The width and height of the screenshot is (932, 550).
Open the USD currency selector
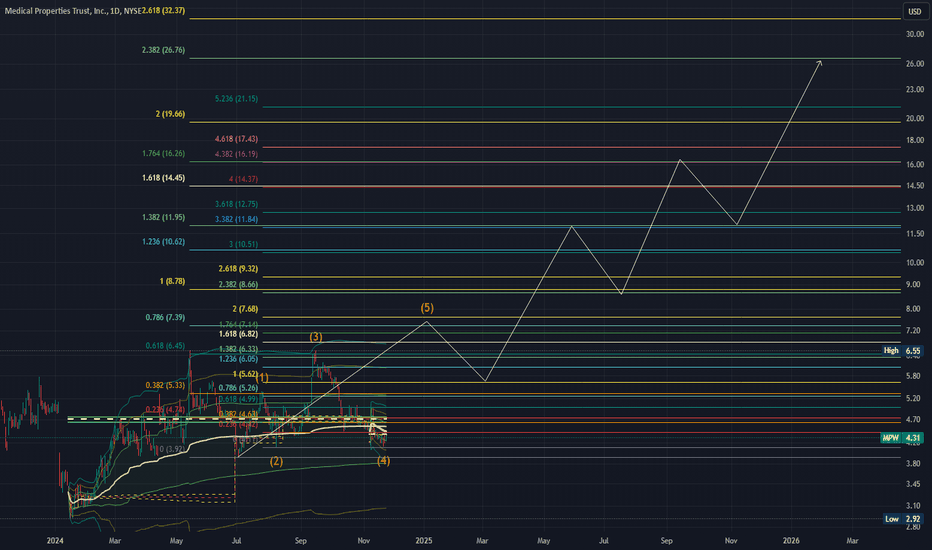click(915, 11)
